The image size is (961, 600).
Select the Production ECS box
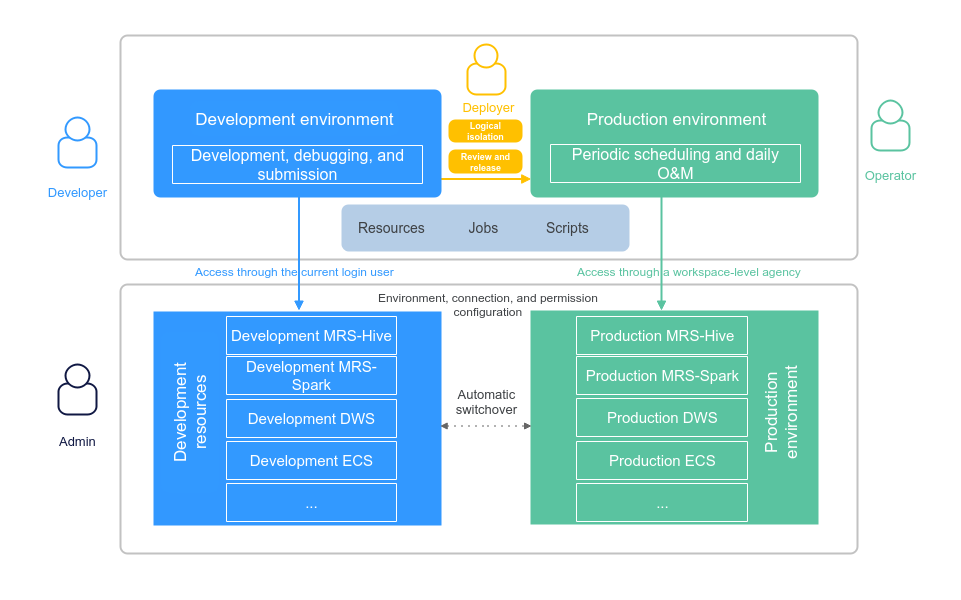point(662,460)
